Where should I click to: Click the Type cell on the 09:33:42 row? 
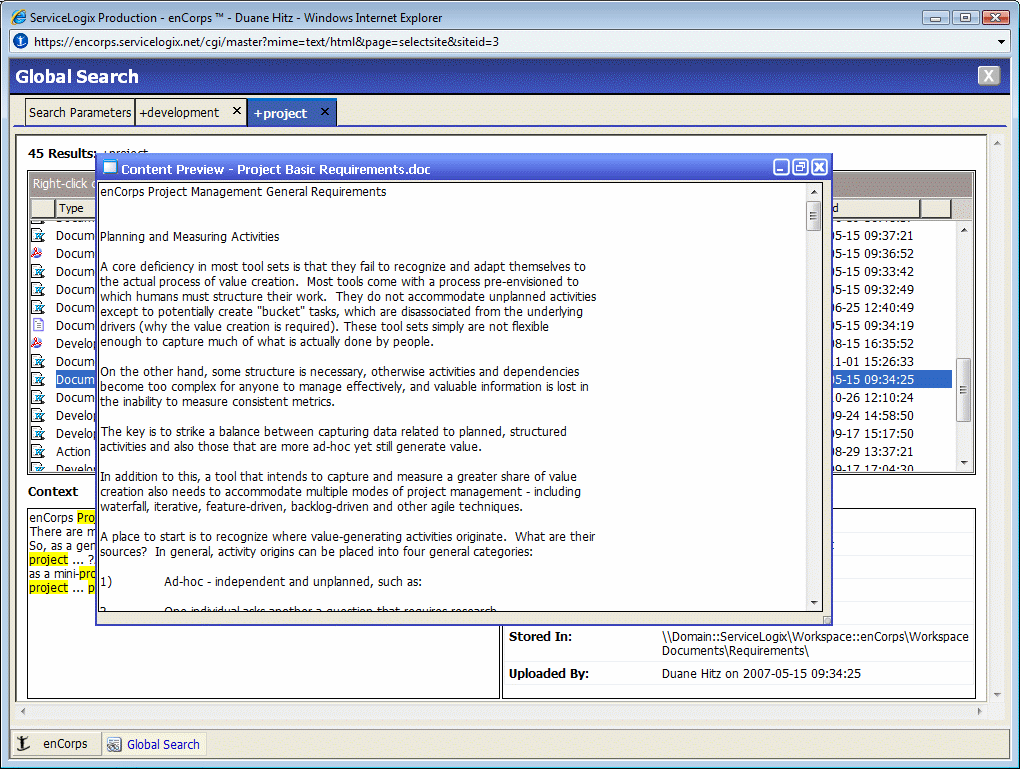[x=75, y=272]
